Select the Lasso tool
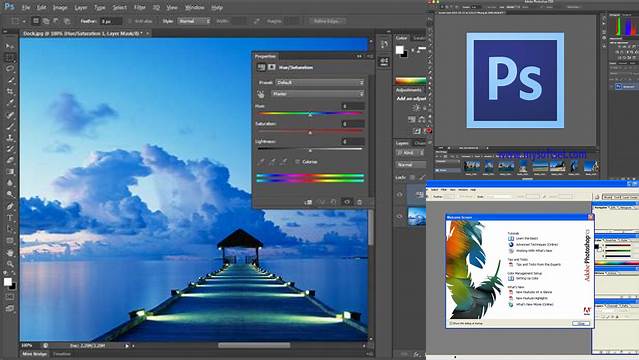Screen dimensions: 639x360 (x=9, y=69)
